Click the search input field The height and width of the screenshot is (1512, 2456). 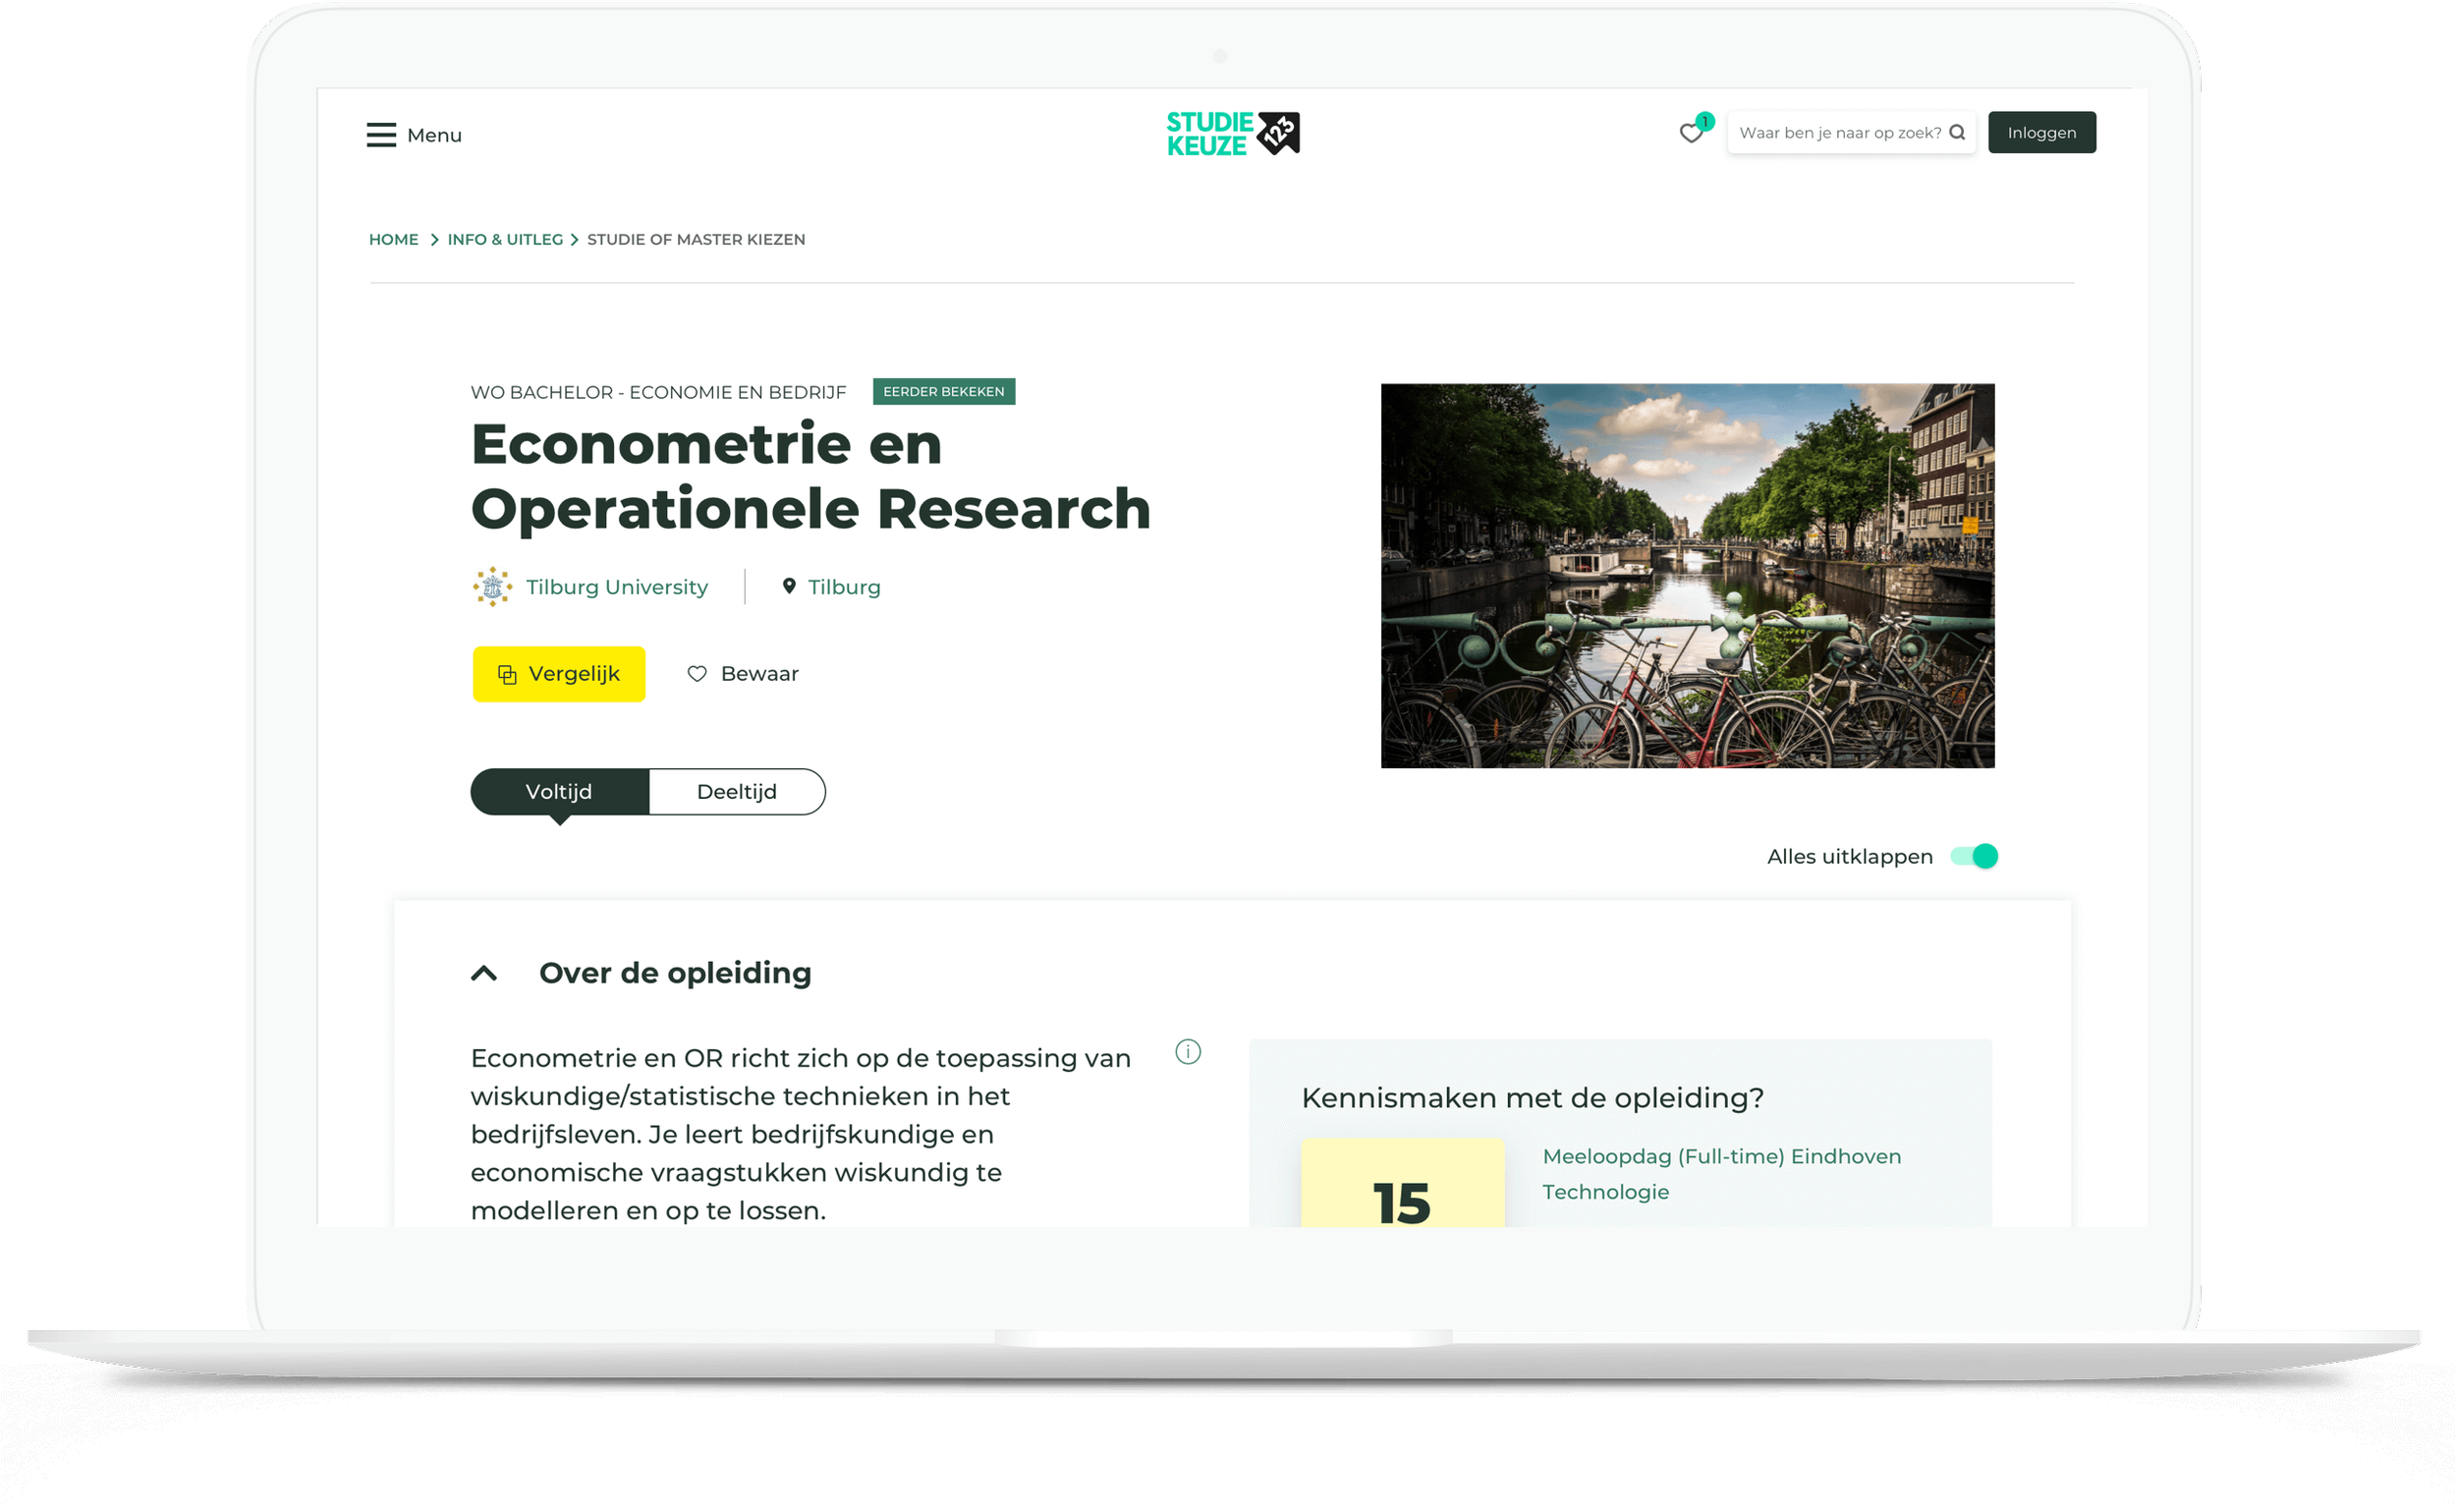point(1838,132)
